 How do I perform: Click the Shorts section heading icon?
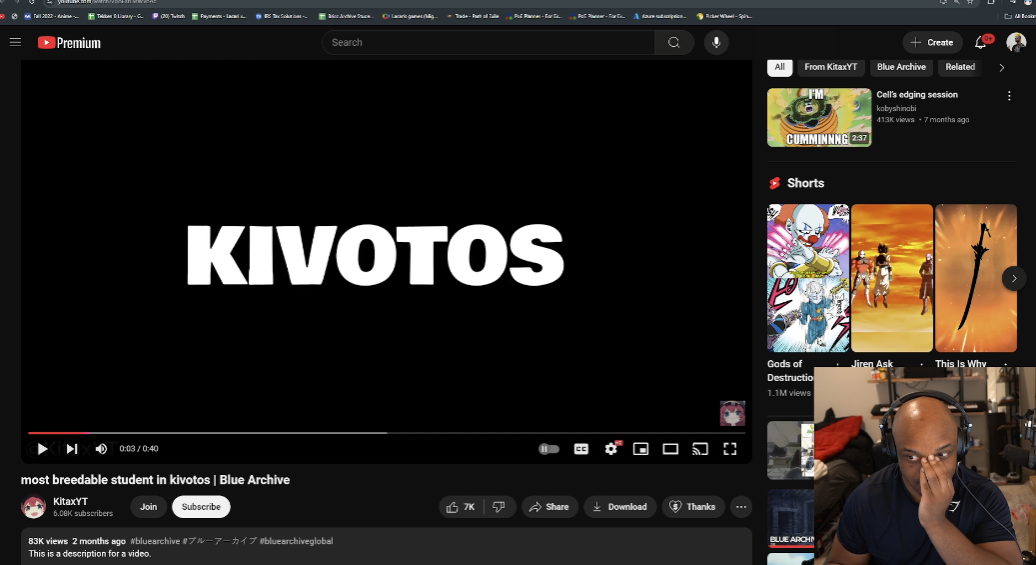(x=775, y=183)
